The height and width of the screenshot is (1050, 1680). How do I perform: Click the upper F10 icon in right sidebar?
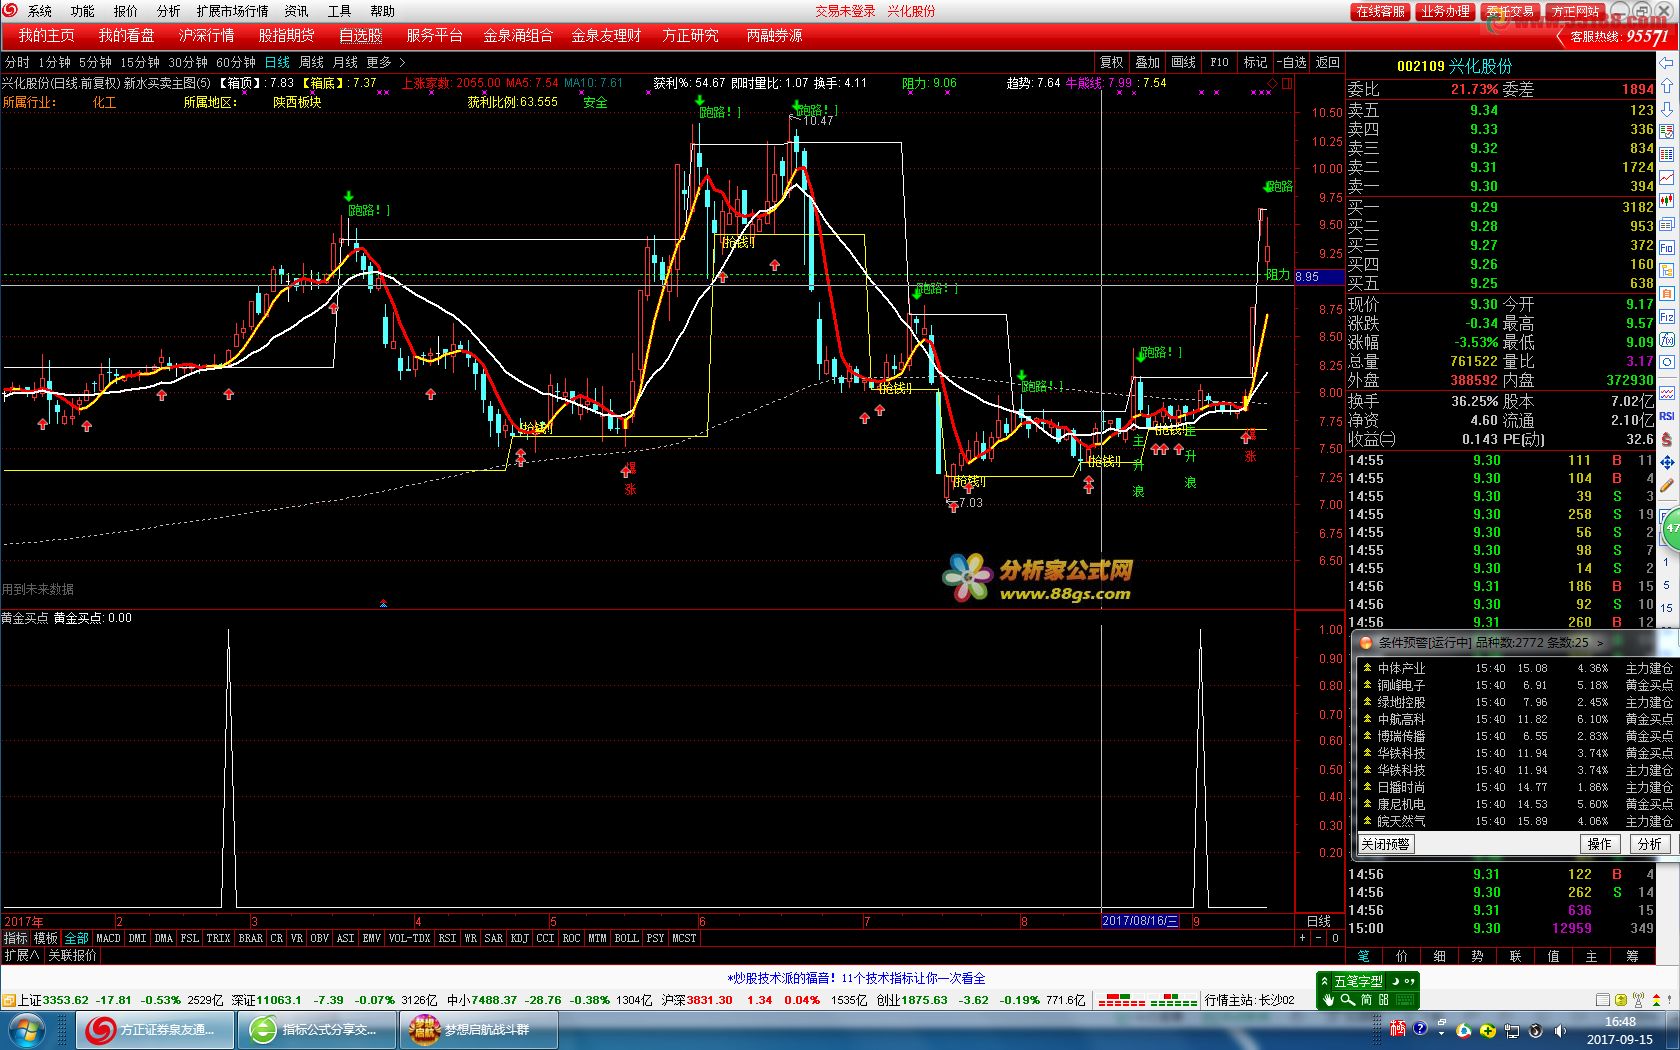coord(1667,247)
